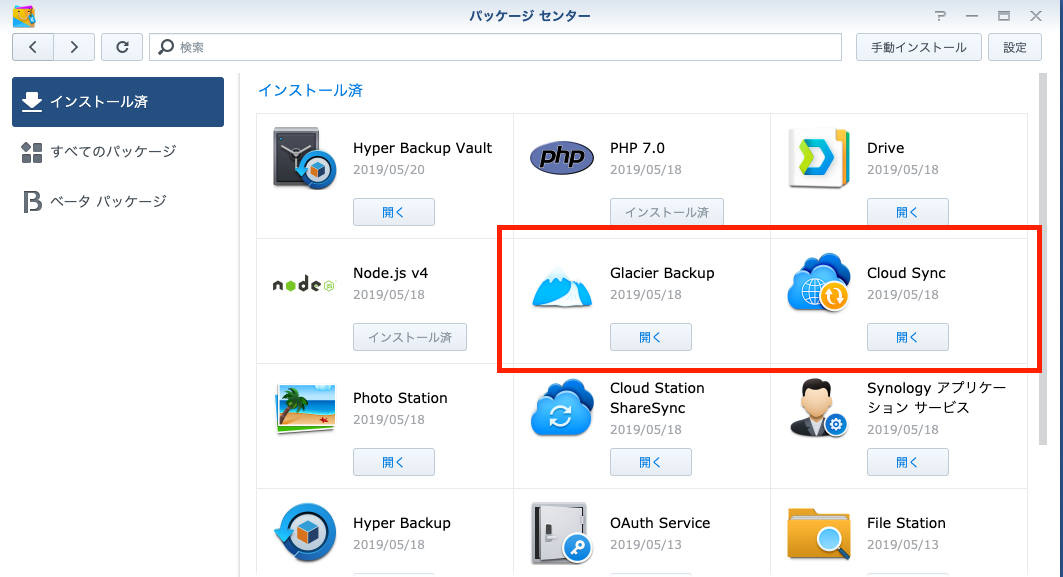Viewport: 1063px width, 577px height.
Task: Click the Cloud Station ShareSync icon
Action: [x=562, y=407]
